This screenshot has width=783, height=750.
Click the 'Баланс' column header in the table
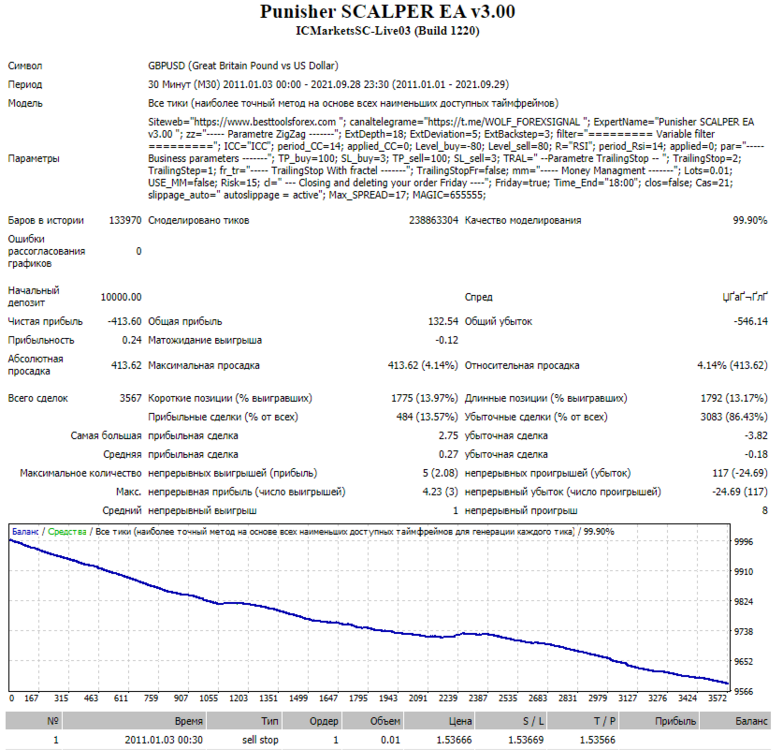pyautogui.click(x=735, y=721)
